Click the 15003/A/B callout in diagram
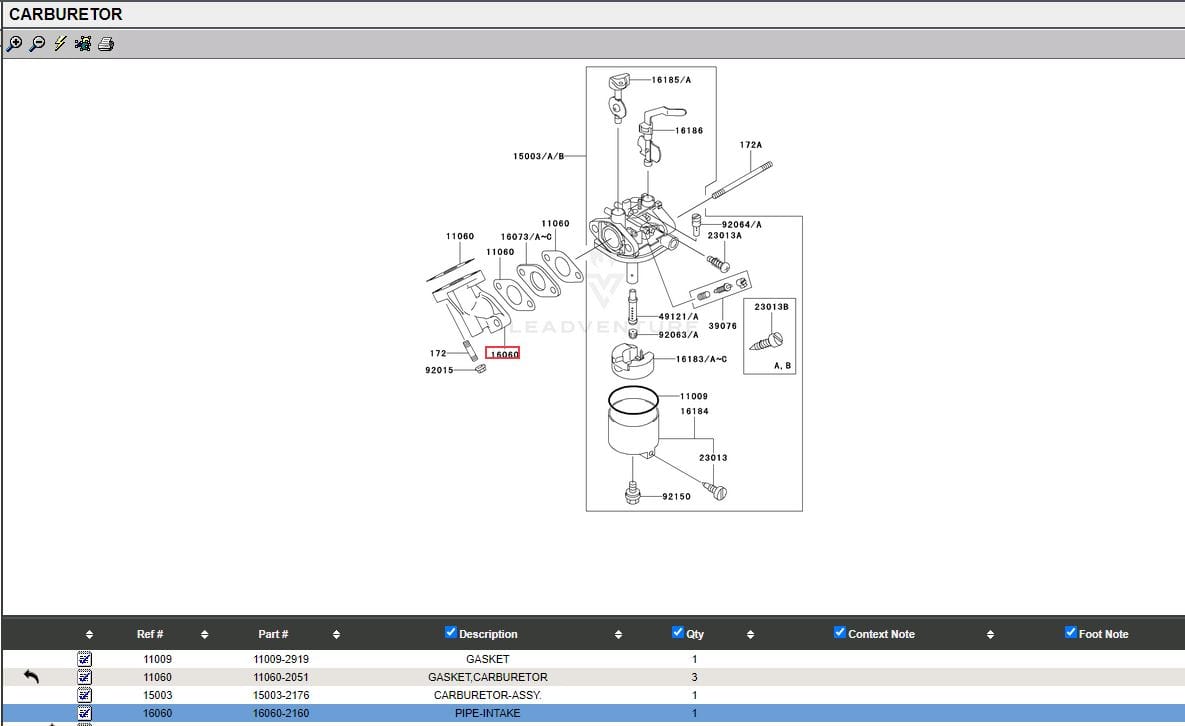The height and width of the screenshot is (726, 1185). 539,156
